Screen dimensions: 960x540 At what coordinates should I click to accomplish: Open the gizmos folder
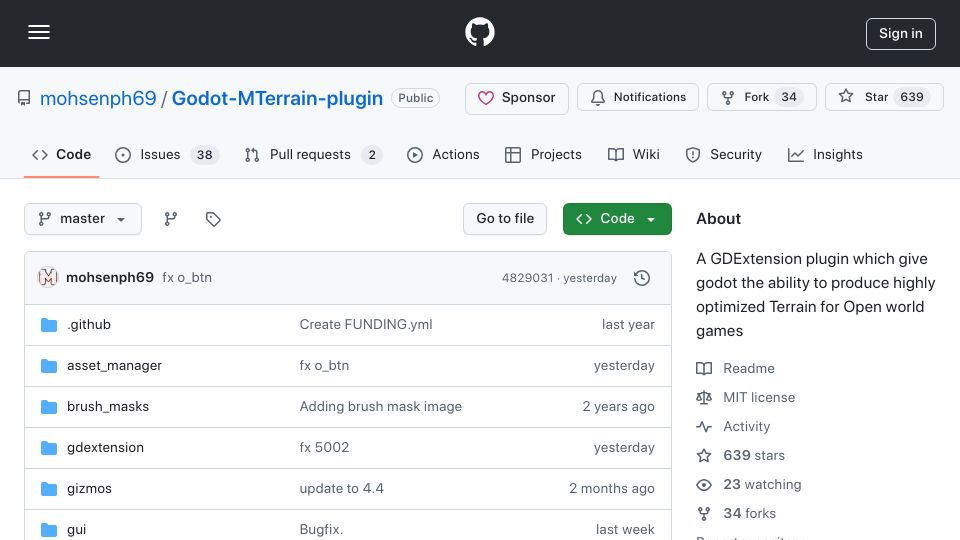[89, 489]
